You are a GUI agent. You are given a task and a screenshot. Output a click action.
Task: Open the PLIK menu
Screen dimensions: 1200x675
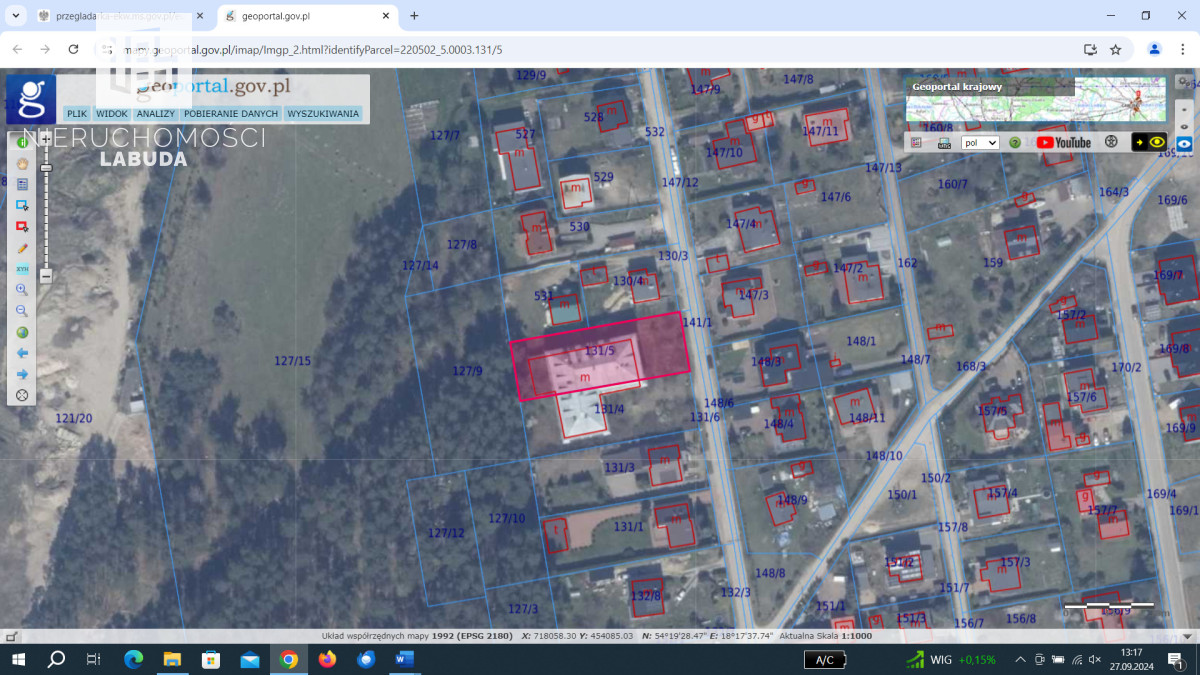pos(77,114)
